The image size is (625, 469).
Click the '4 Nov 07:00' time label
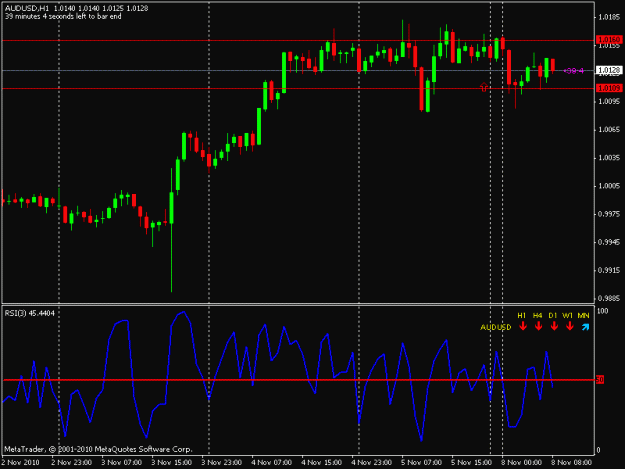pos(272,462)
